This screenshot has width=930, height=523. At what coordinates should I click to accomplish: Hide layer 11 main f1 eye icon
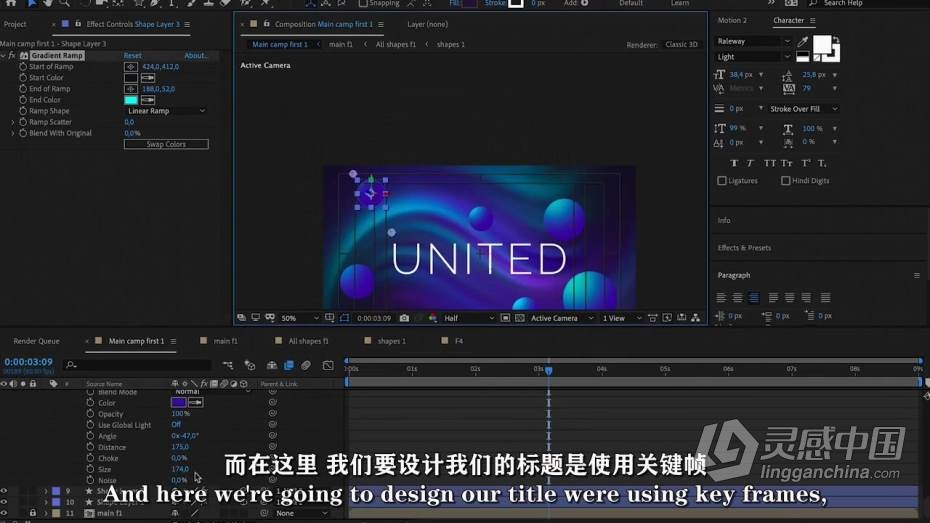tap(4, 513)
